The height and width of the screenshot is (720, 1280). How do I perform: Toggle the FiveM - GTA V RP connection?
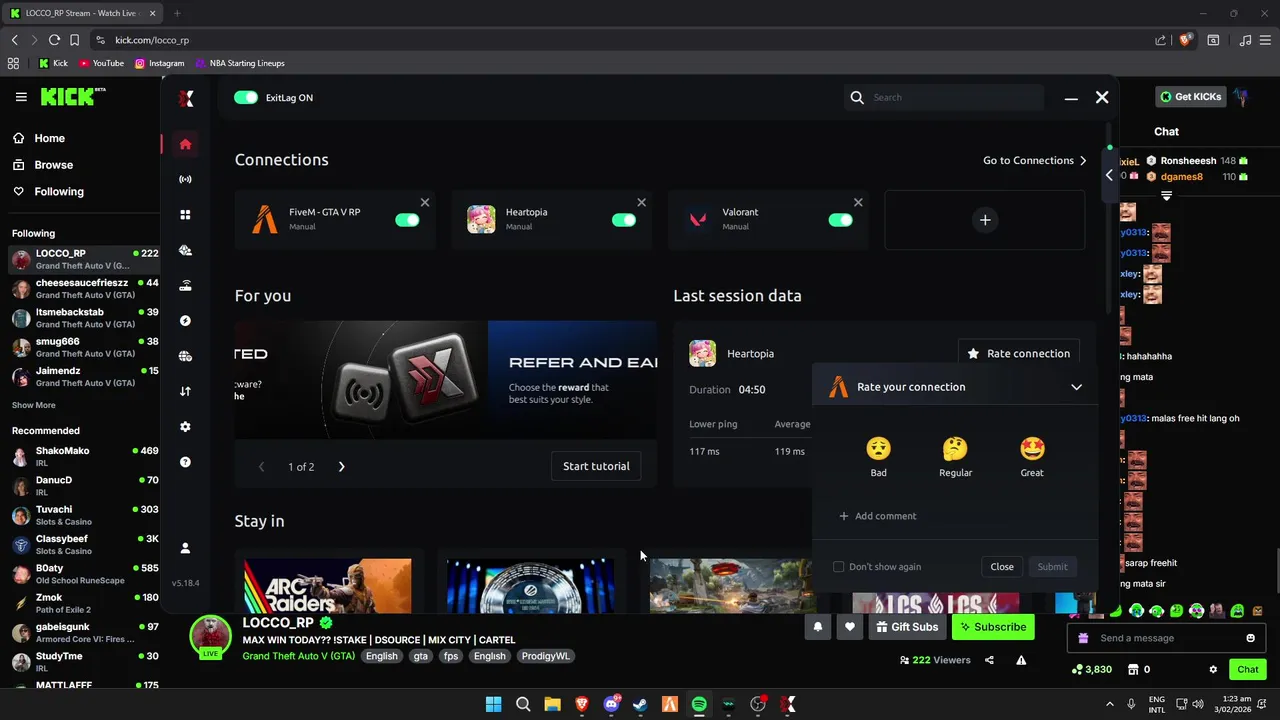coord(407,220)
